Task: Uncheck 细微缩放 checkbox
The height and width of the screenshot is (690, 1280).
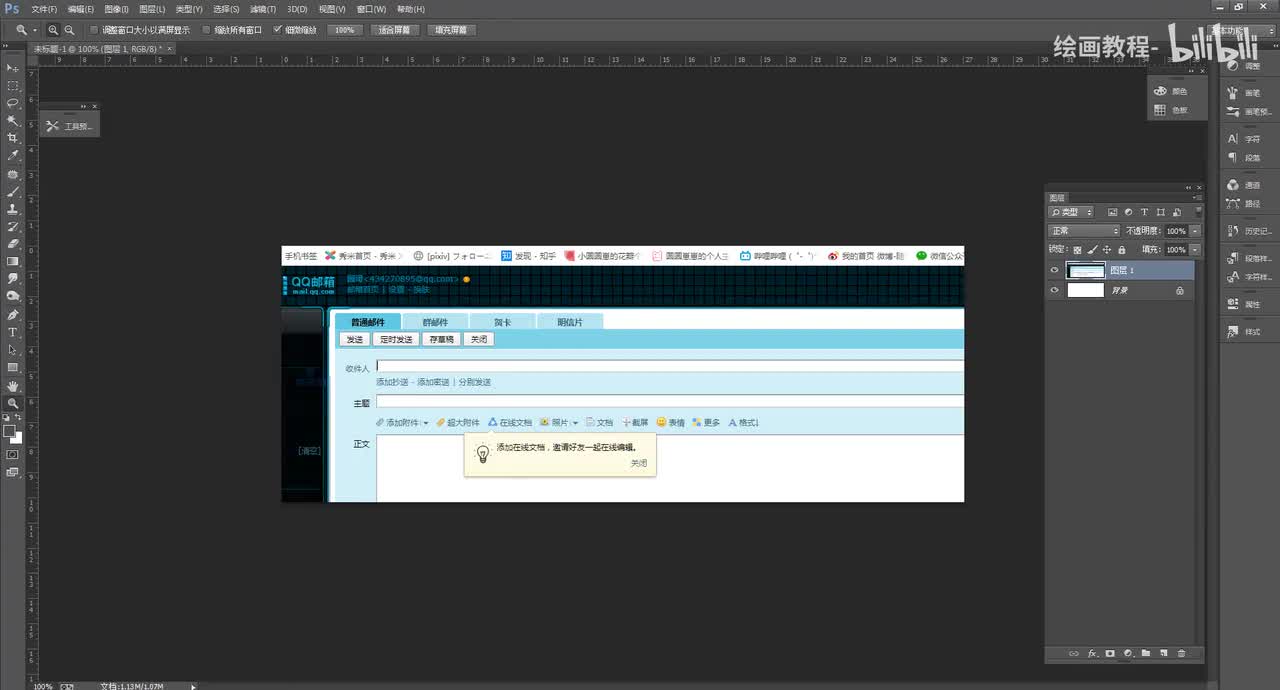Action: (277, 30)
